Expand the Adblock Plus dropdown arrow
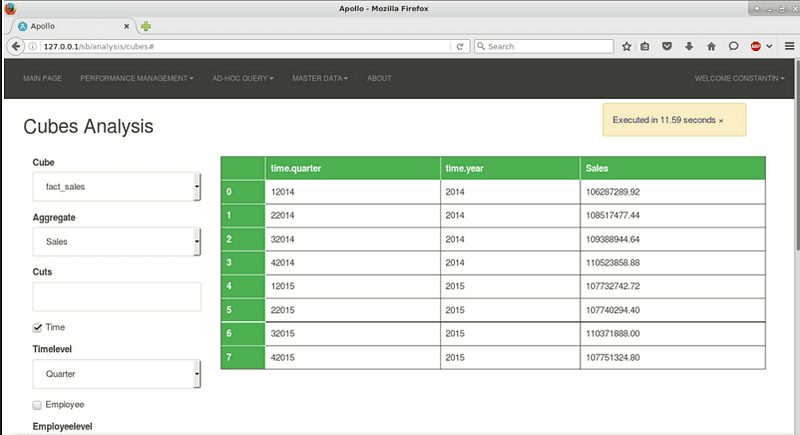 click(769, 46)
